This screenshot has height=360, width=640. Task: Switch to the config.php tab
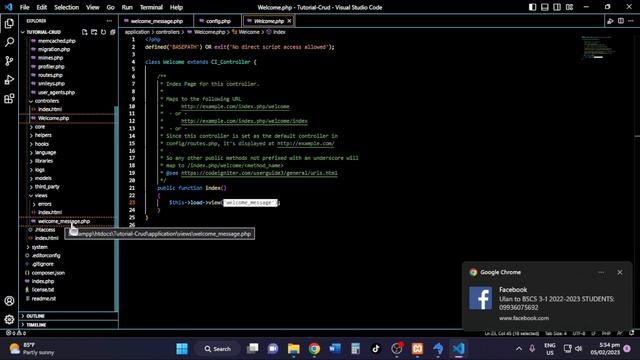tap(217, 21)
